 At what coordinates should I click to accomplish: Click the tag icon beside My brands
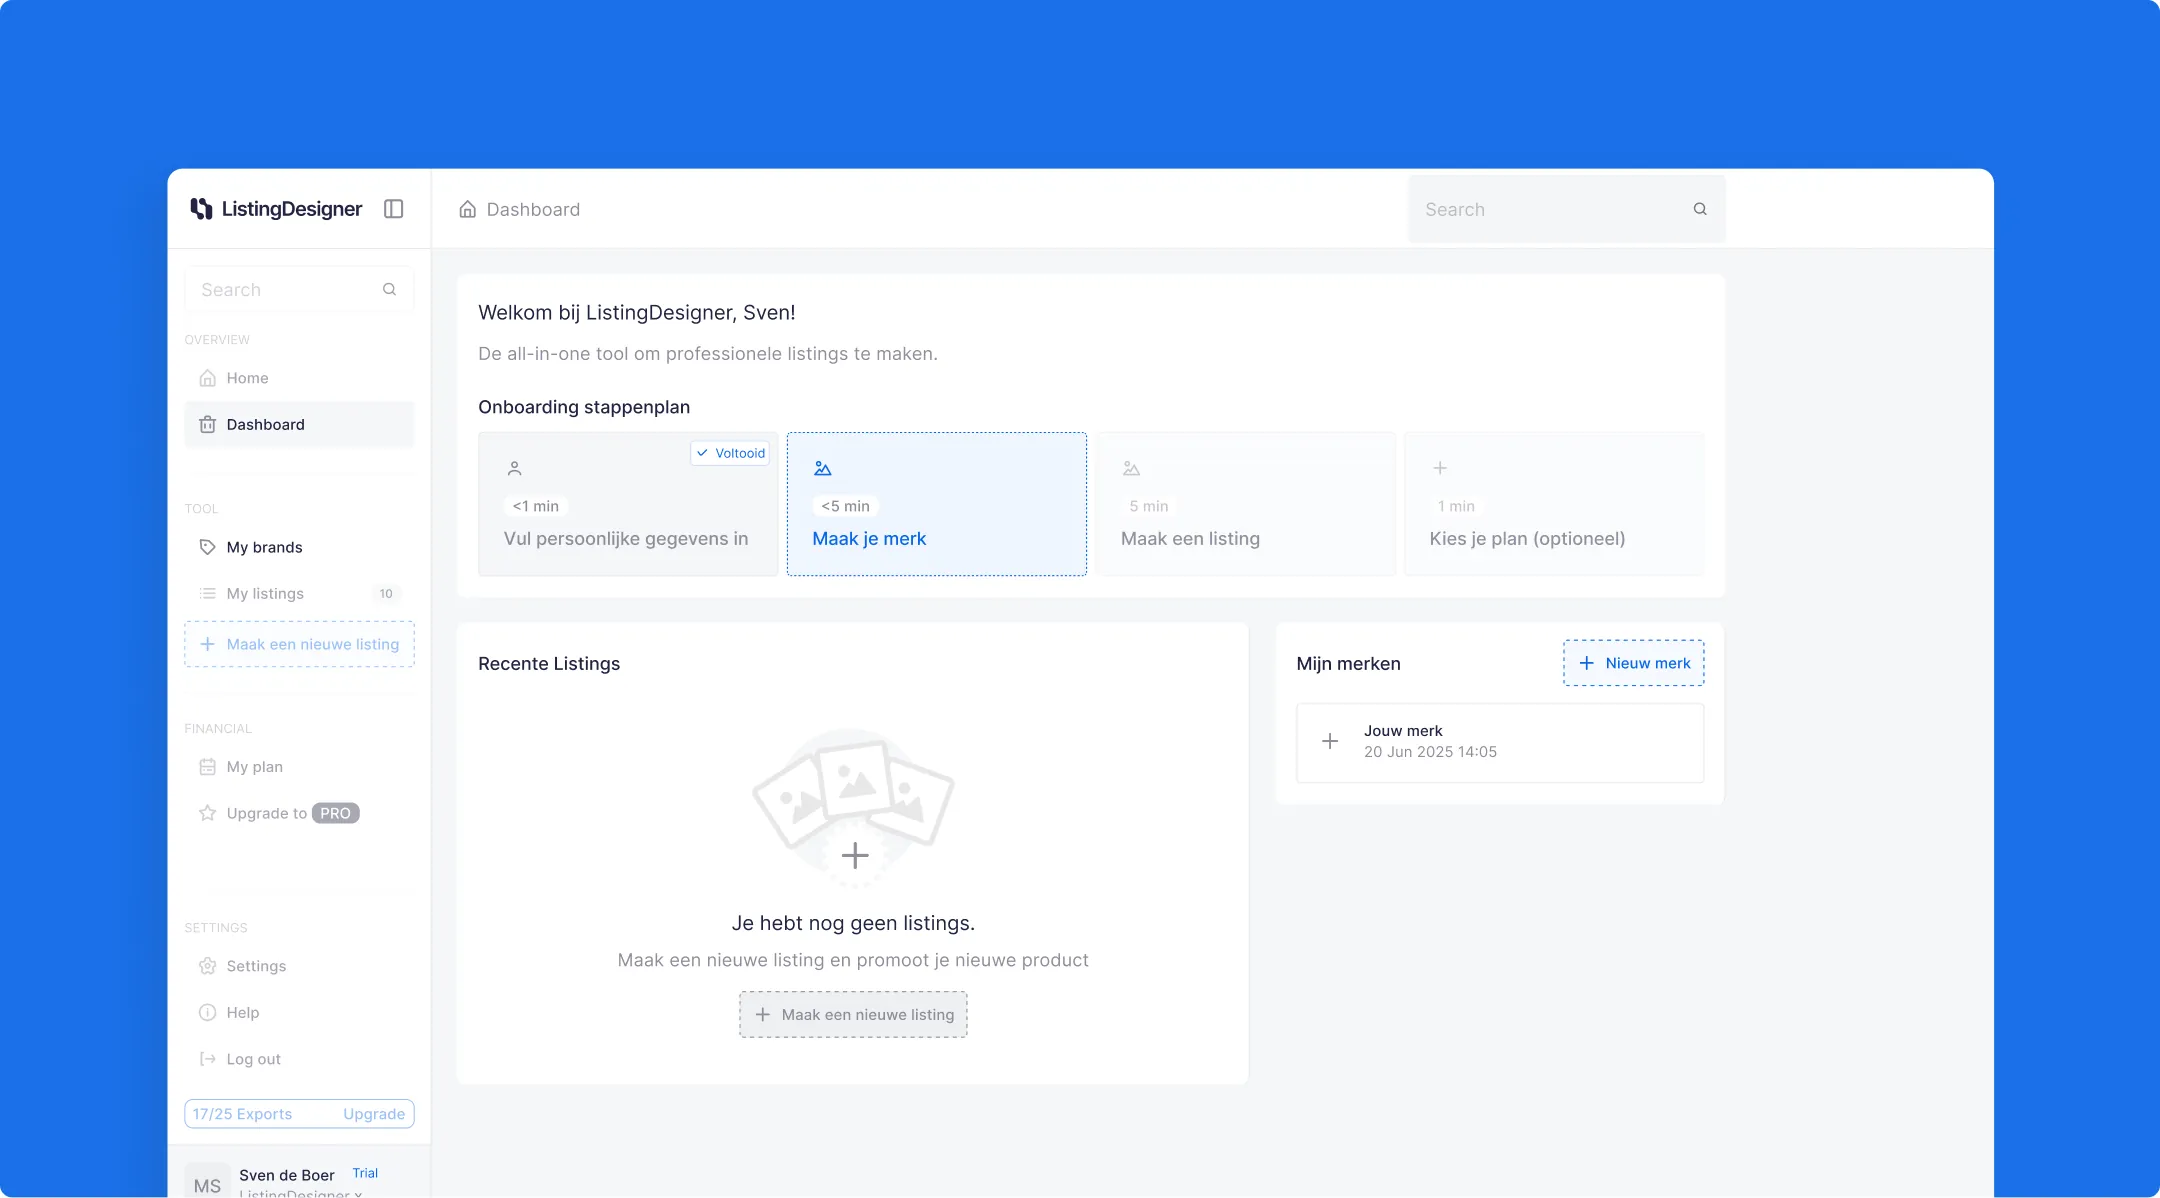(208, 547)
